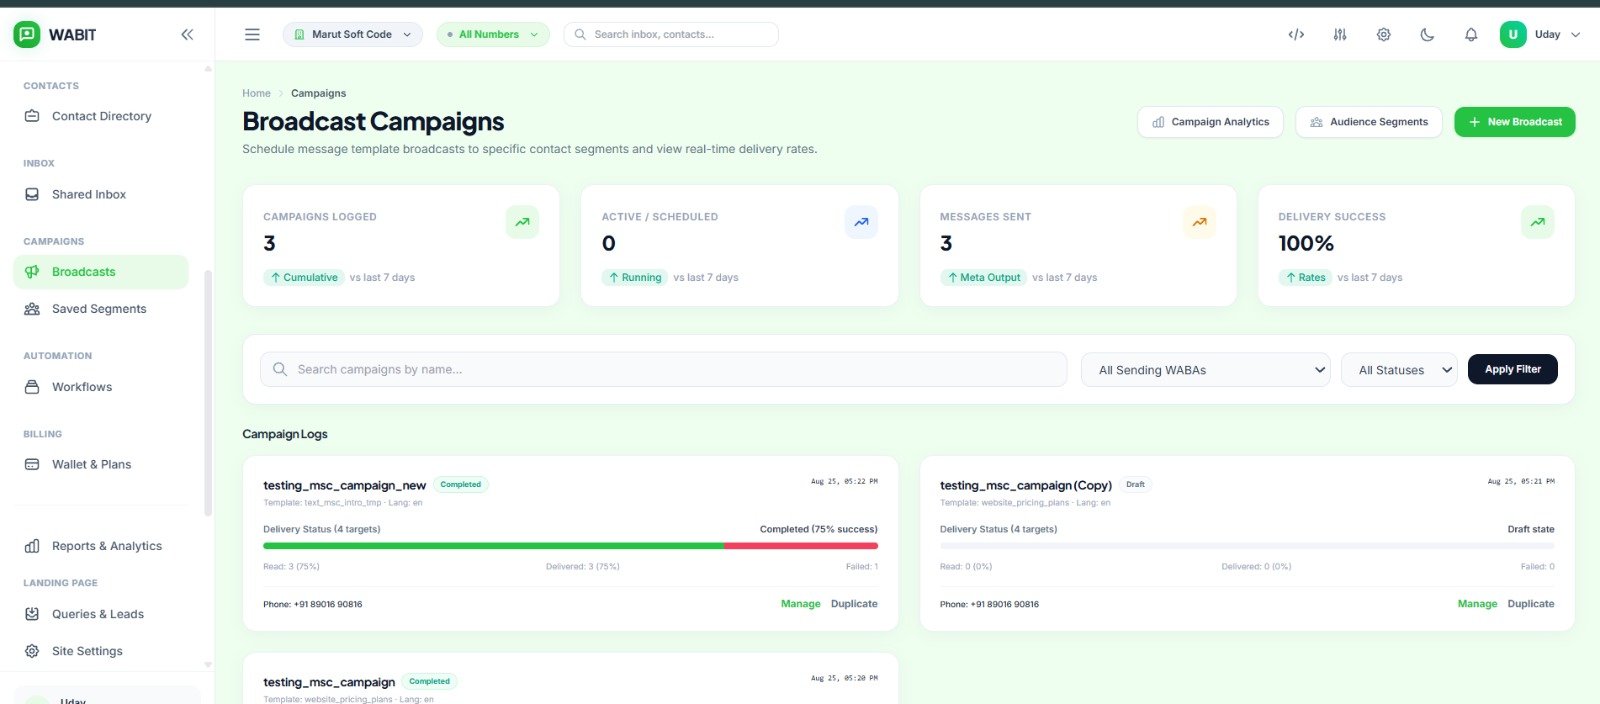
Task: Click the sidebar vertical scrollbar
Action: point(208,392)
